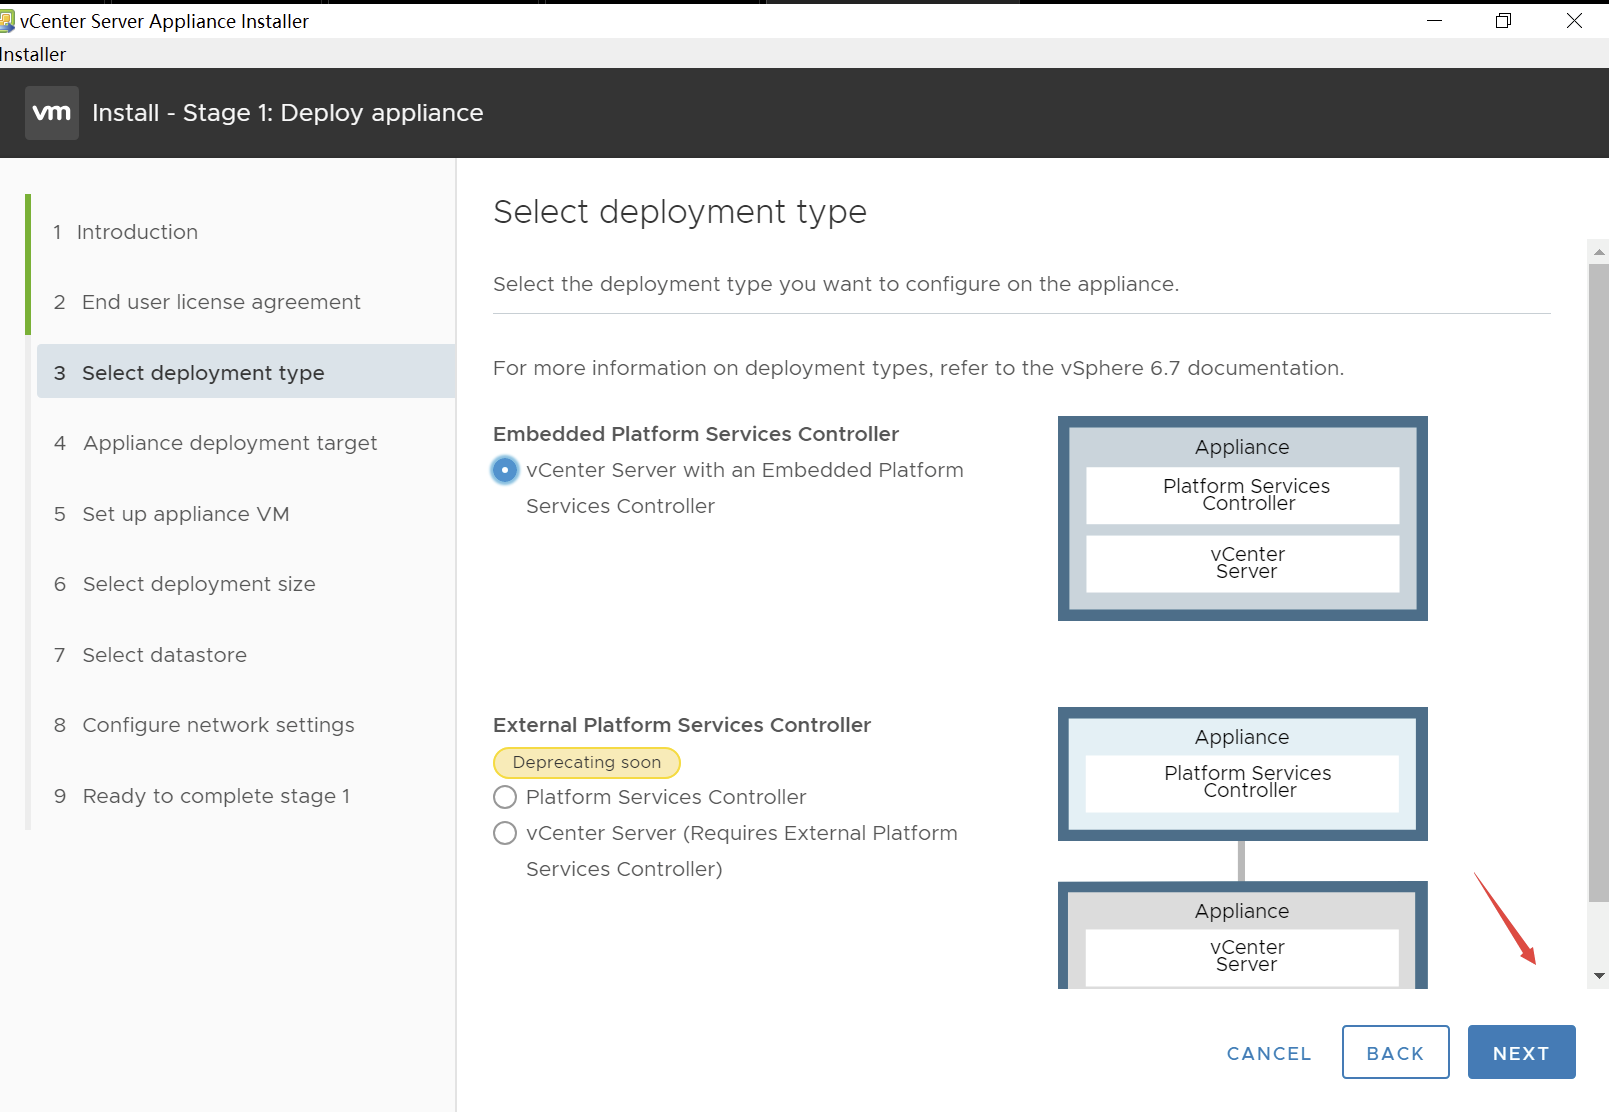
Task: Click the vertical scrollbar thumb
Action: click(x=1598, y=582)
